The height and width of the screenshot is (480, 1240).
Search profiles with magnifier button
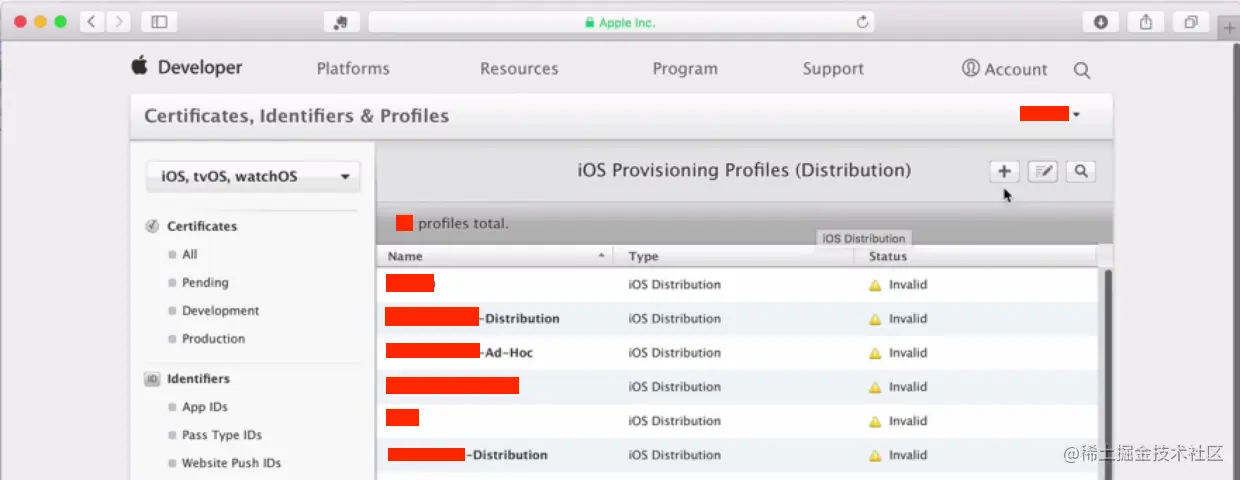tap(1080, 172)
